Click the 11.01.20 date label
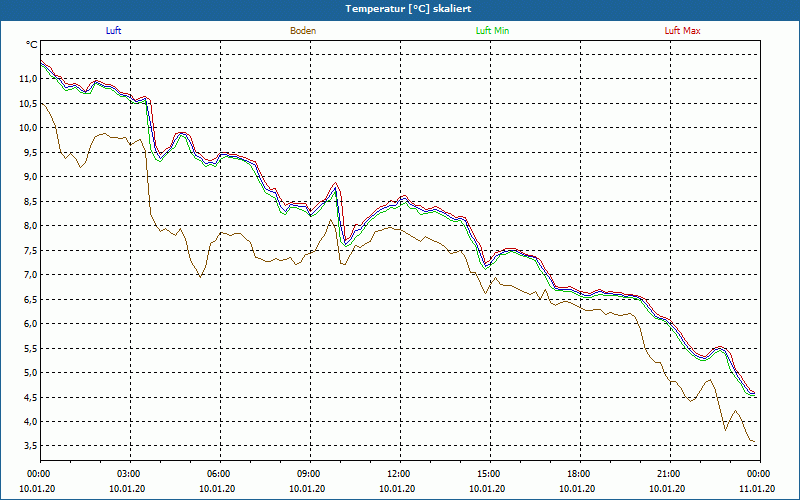The width and height of the screenshot is (800, 500). (x=757, y=489)
